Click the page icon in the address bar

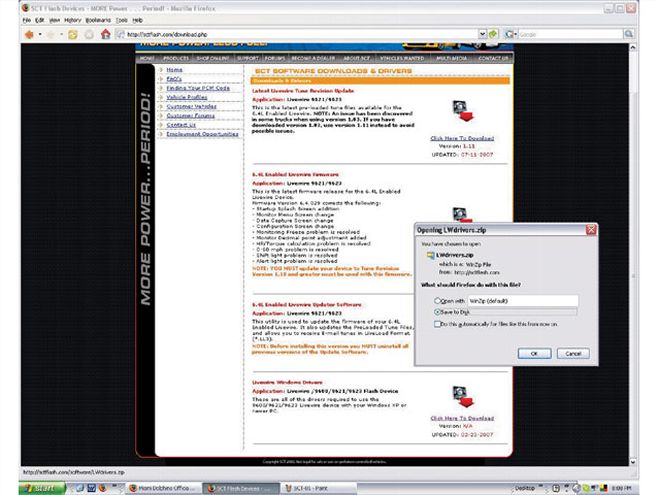[120, 35]
